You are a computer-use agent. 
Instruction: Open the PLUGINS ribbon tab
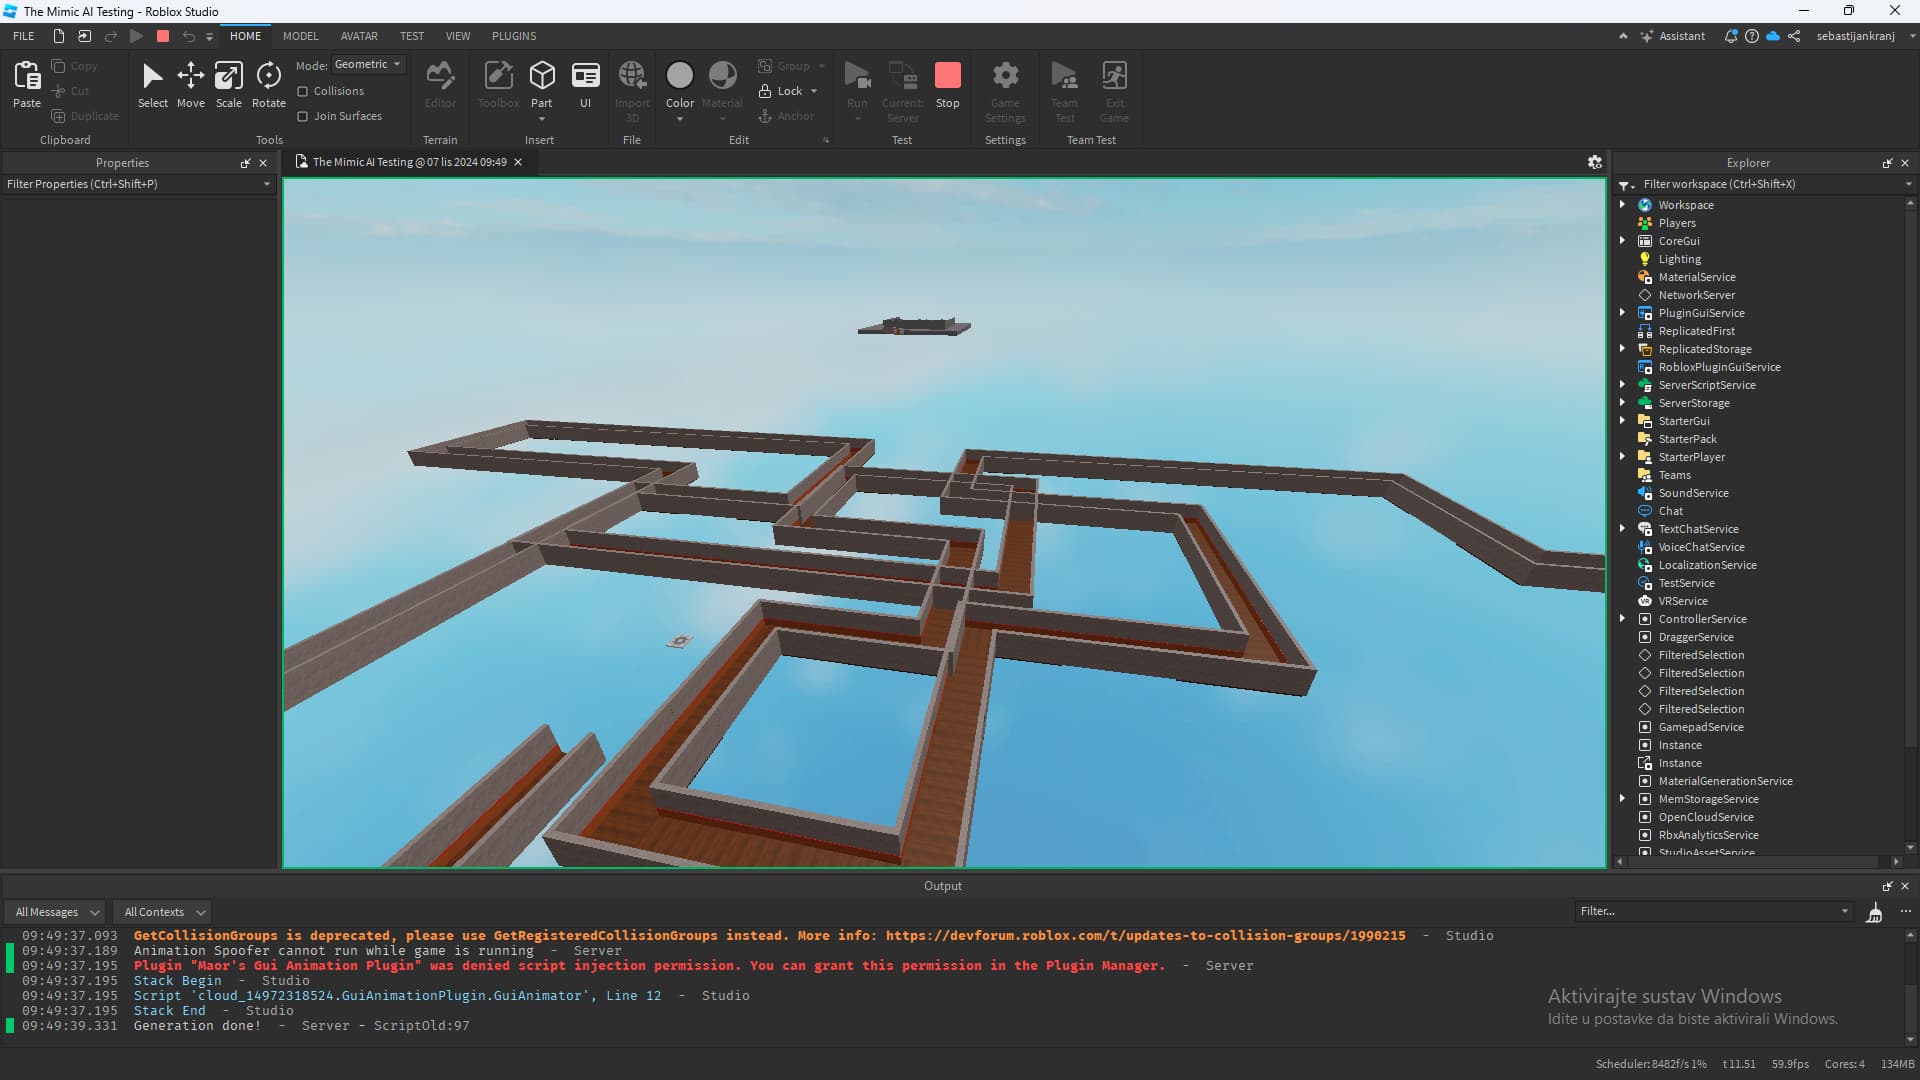pos(513,36)
